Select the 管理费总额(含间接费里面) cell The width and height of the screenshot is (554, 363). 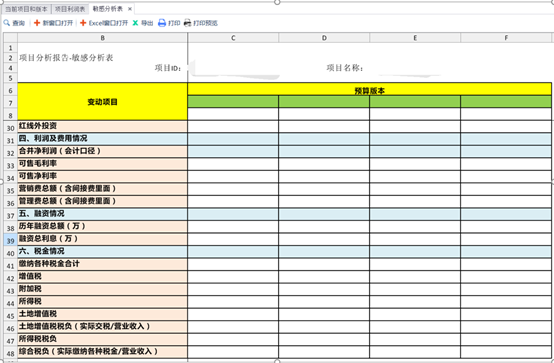[x=102, y=202]
